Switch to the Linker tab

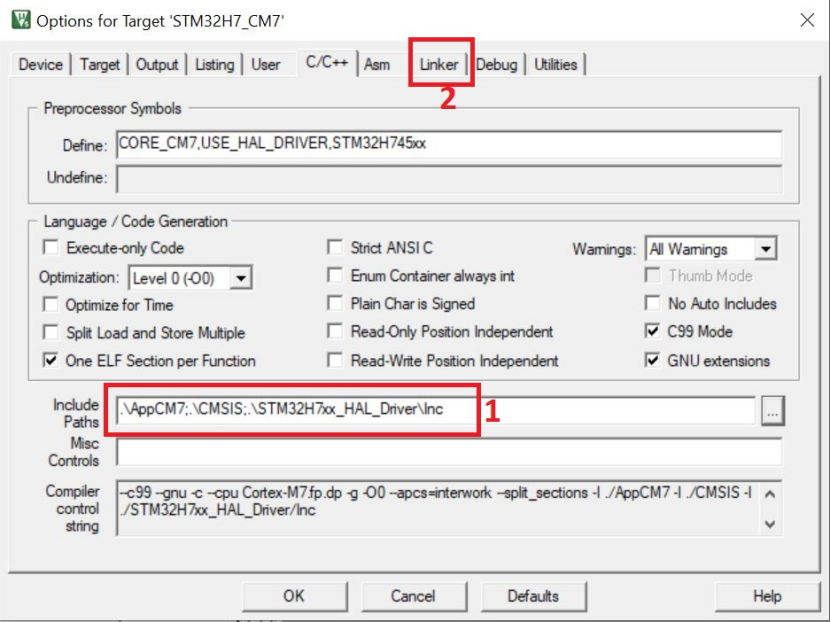[x=437, y=63]
